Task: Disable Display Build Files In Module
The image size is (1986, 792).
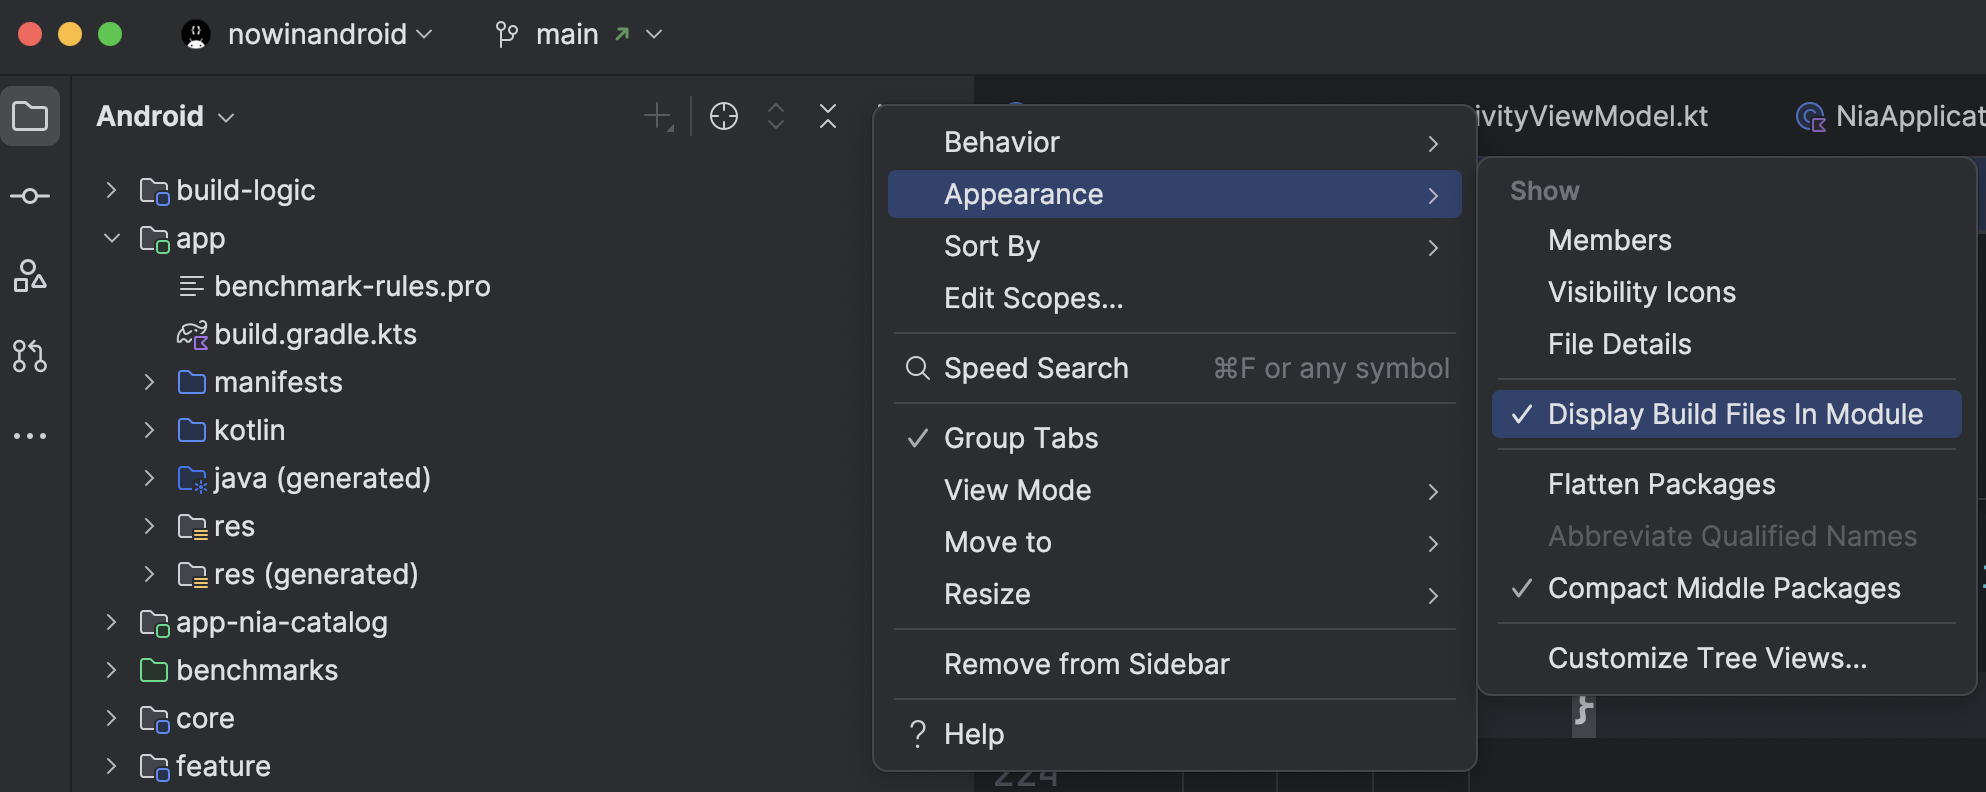Action: 1734,414
